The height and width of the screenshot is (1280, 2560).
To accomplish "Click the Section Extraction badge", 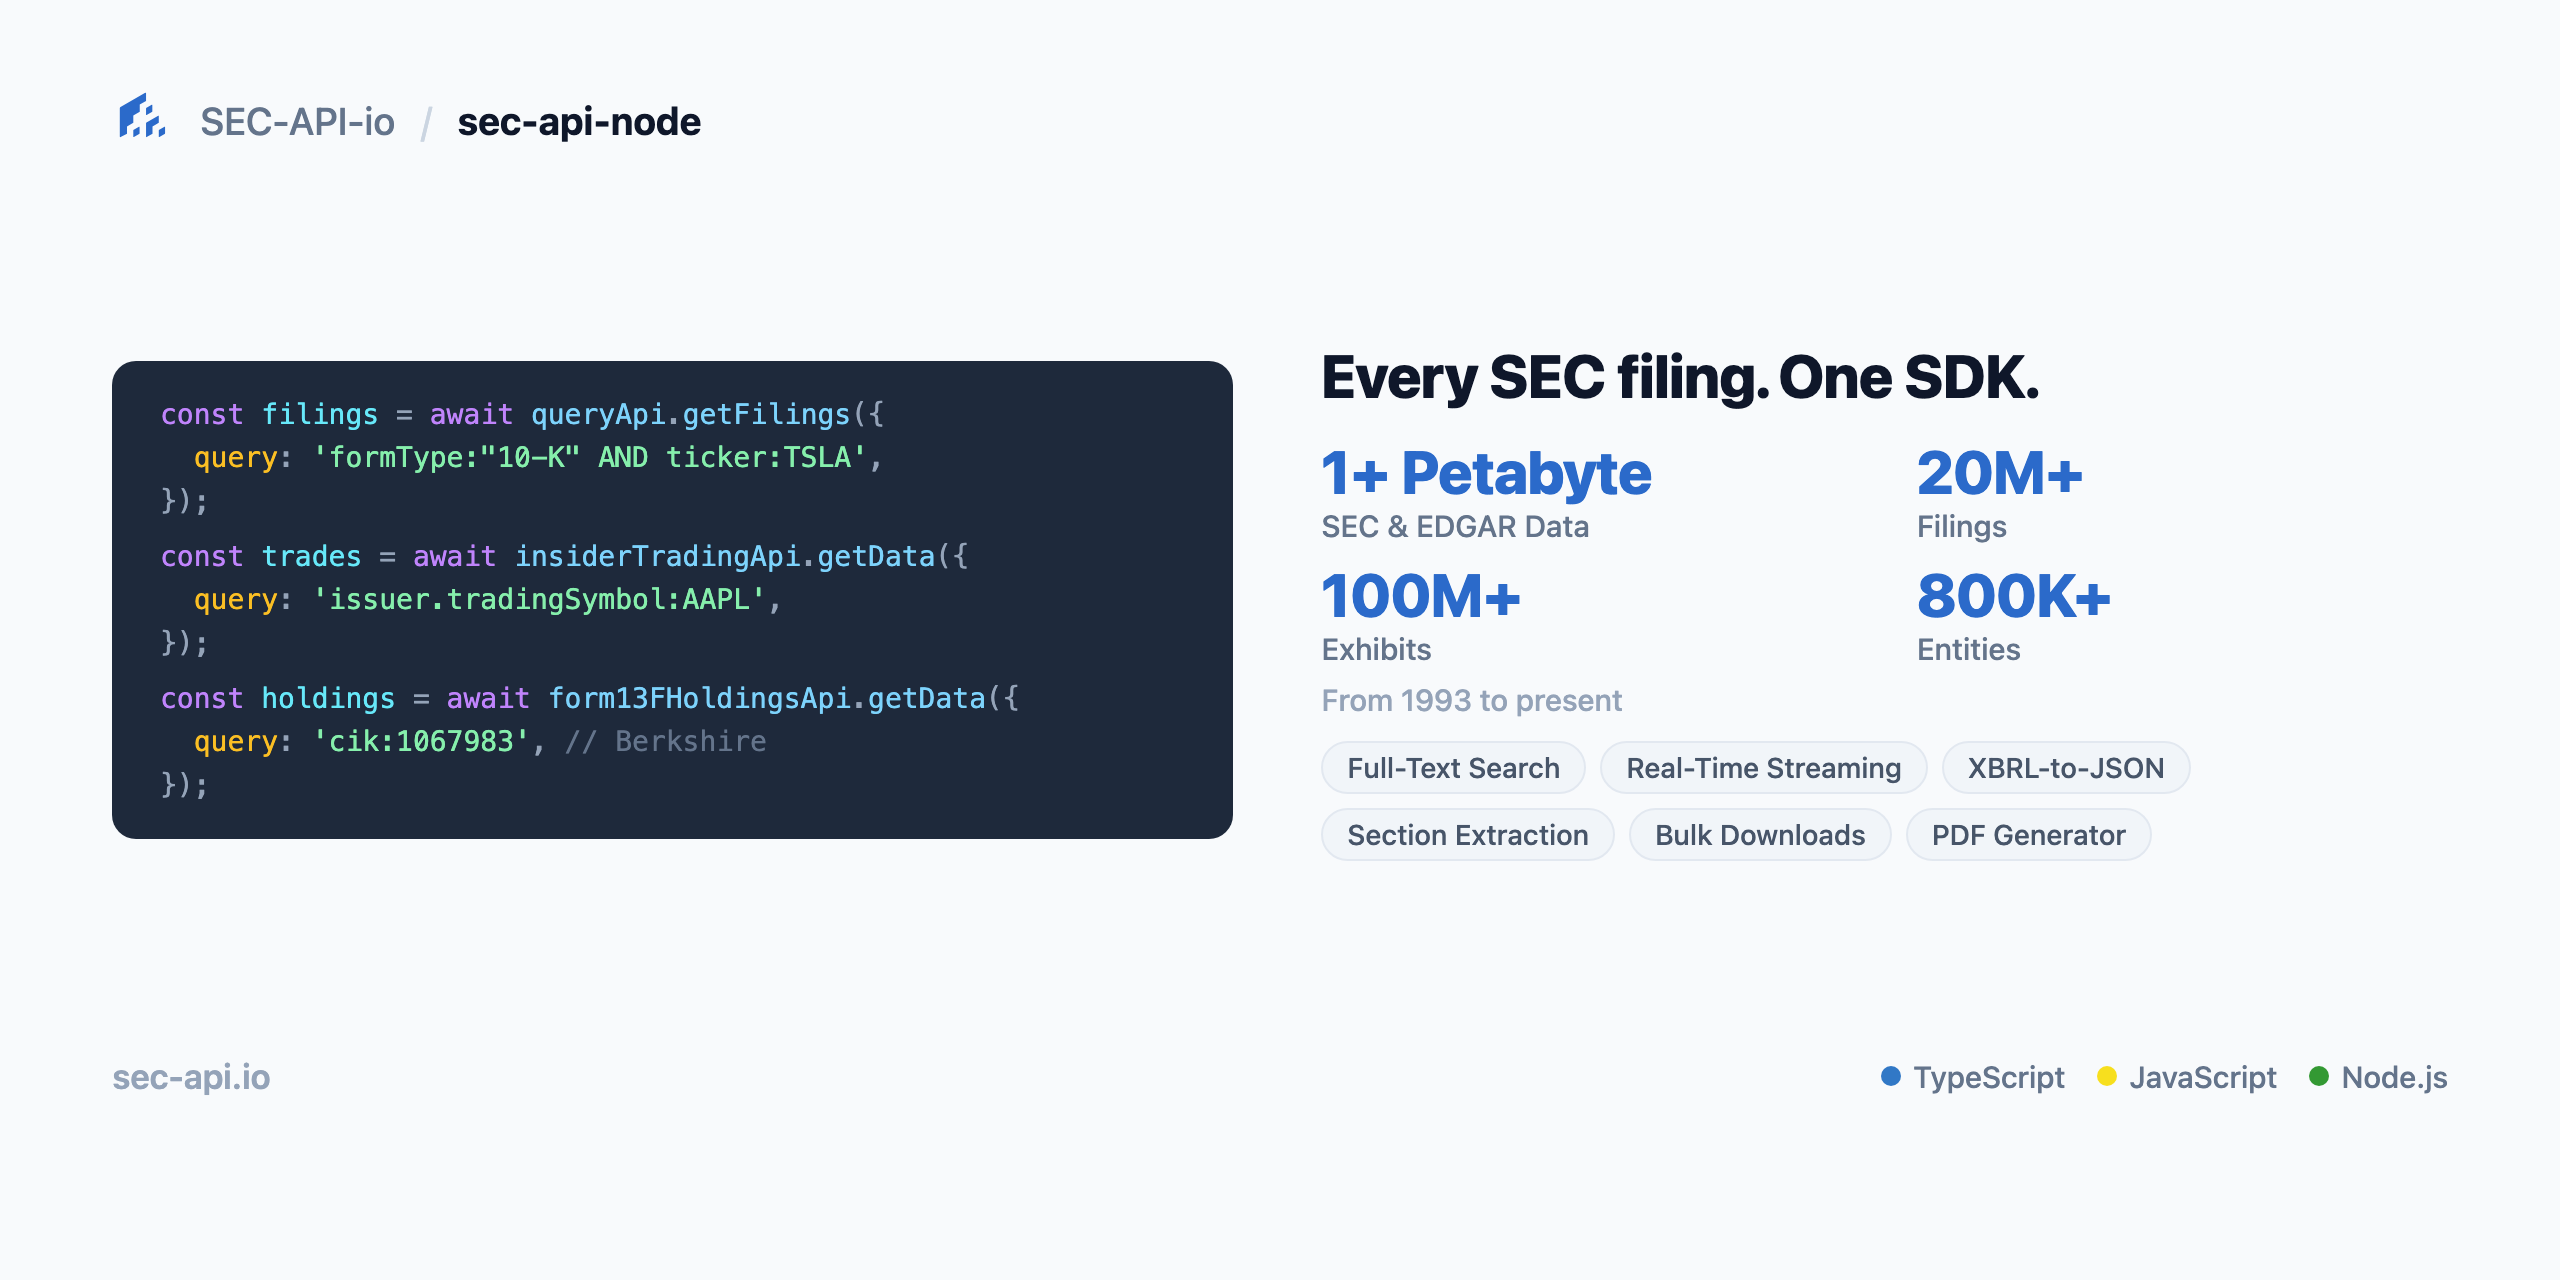I will pos(1466,834).
